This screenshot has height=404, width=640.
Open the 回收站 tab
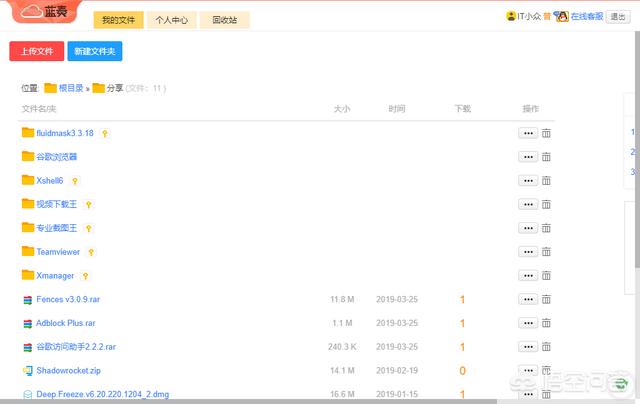click(x=224, y=20)
